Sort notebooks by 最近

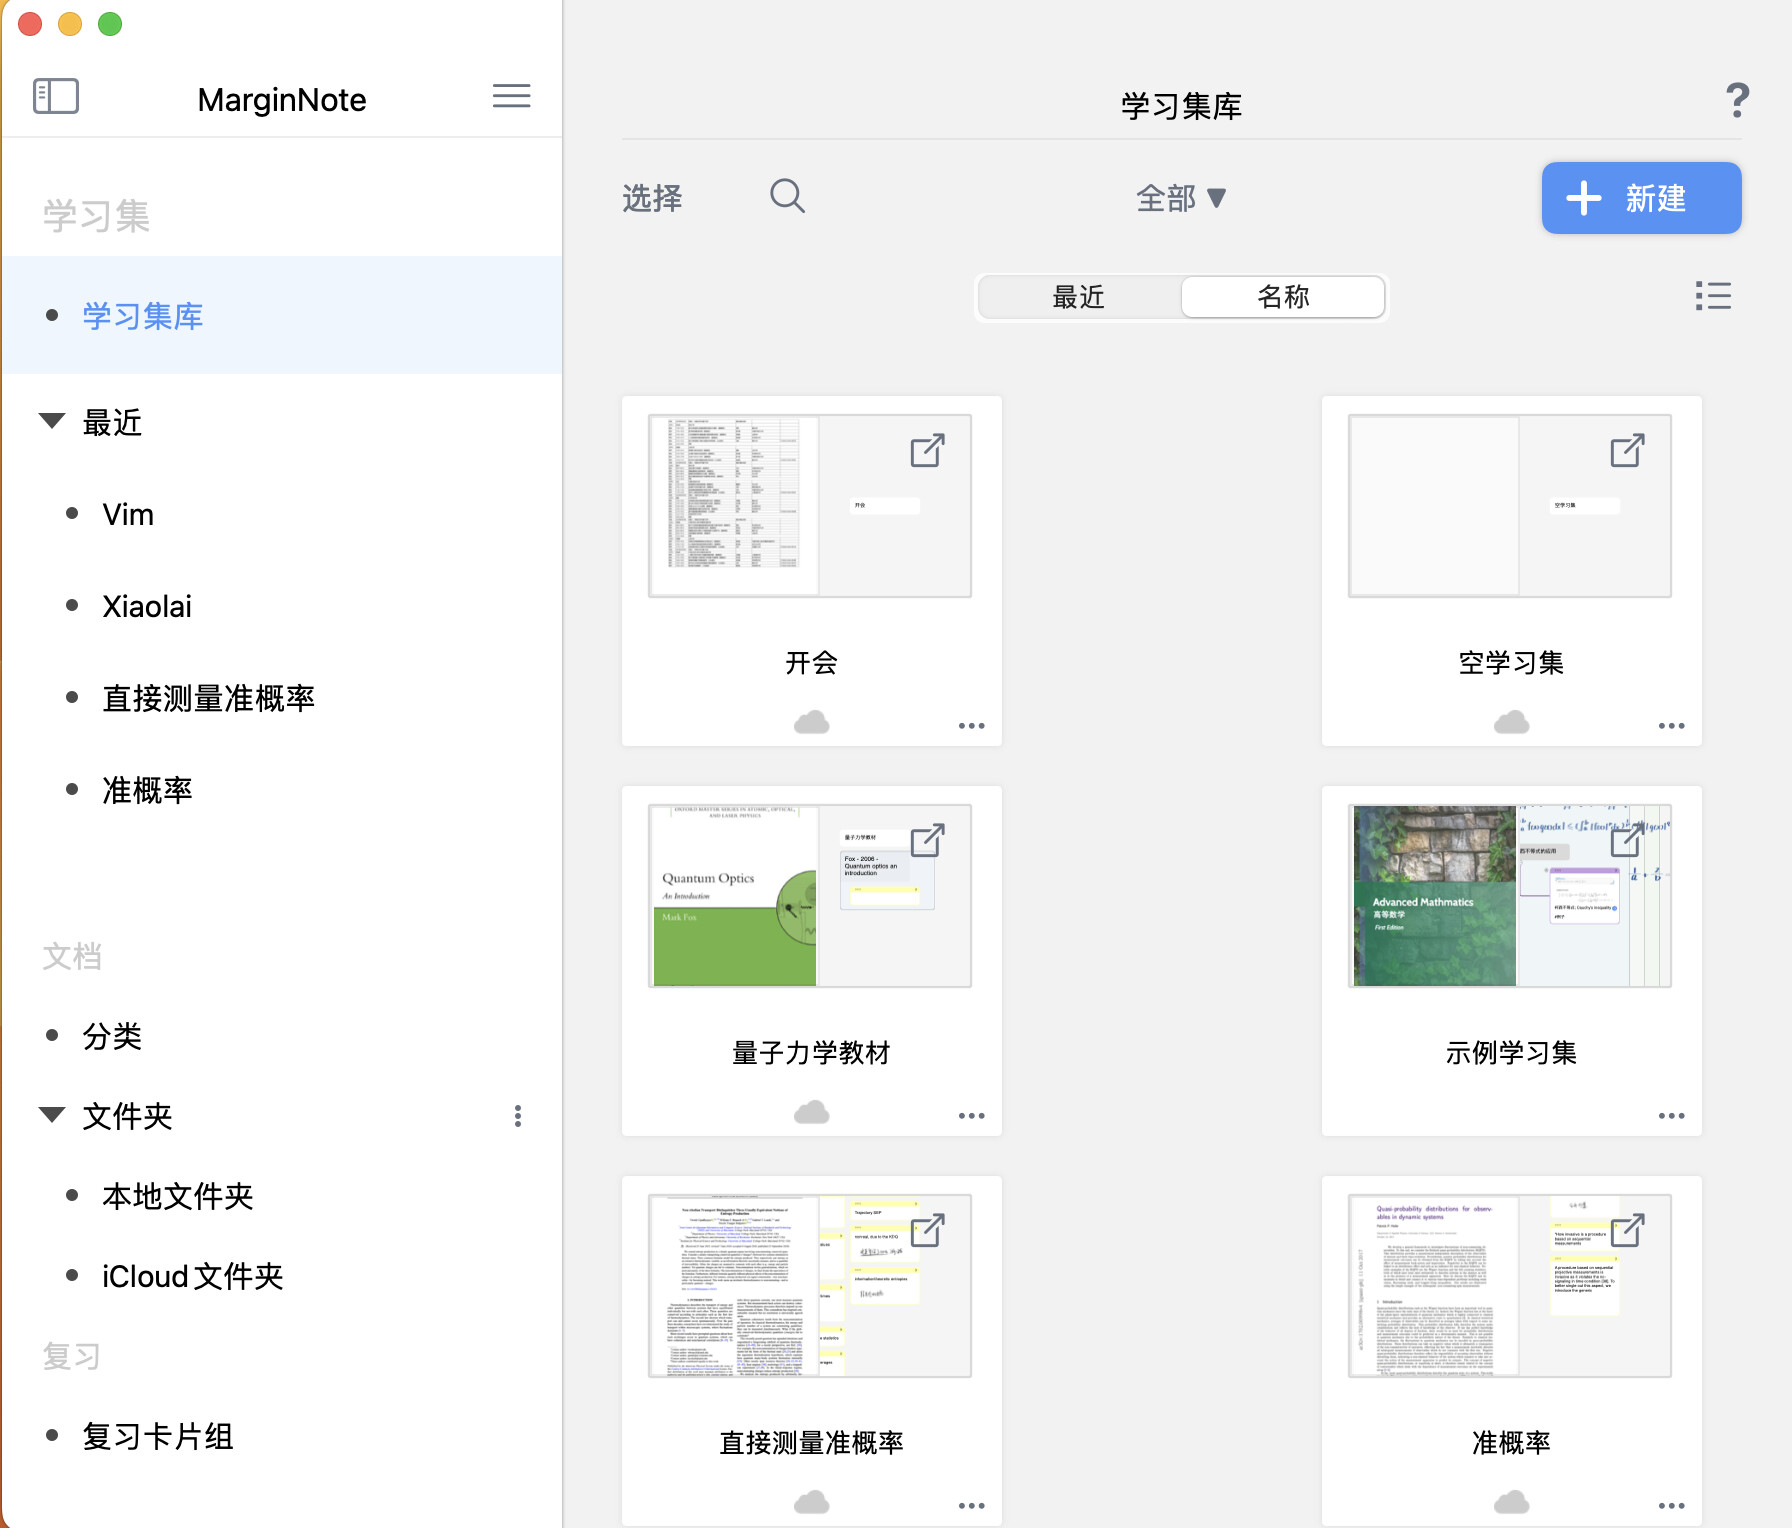pyautogui.click(x=1079, y=297)
